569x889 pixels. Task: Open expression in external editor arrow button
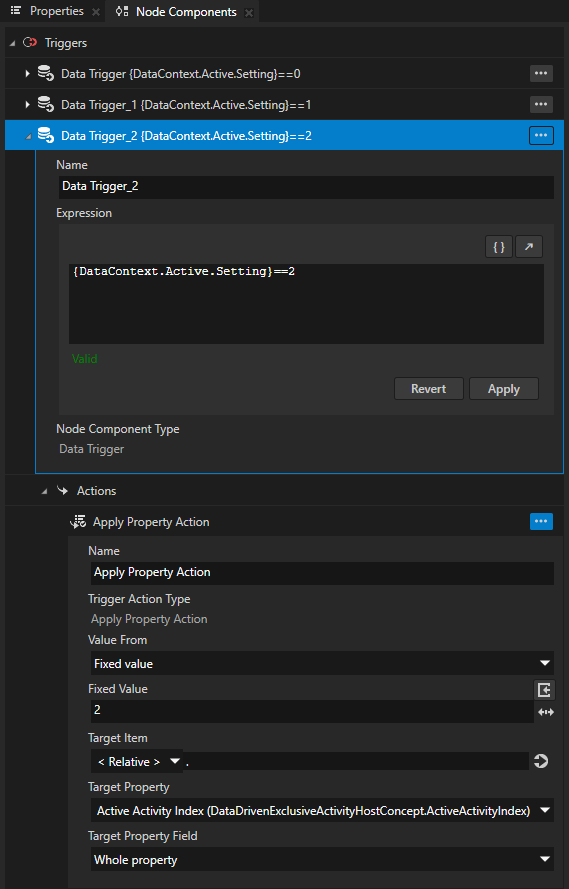point(529,247)
